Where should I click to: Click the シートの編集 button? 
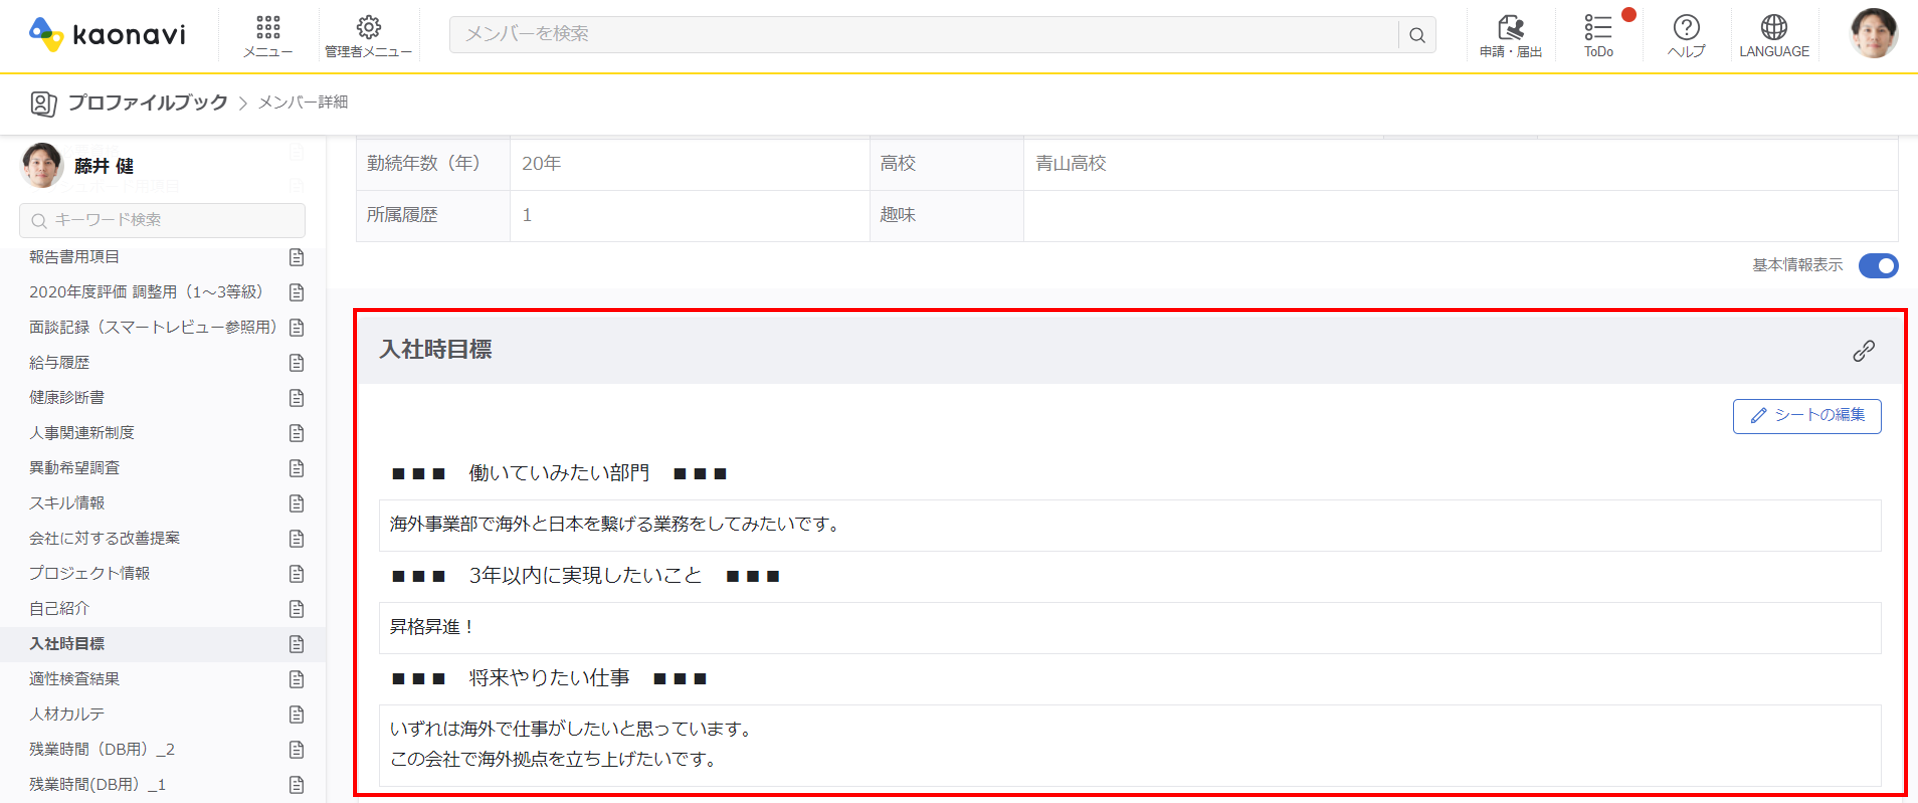click(x=1806, y=416)
